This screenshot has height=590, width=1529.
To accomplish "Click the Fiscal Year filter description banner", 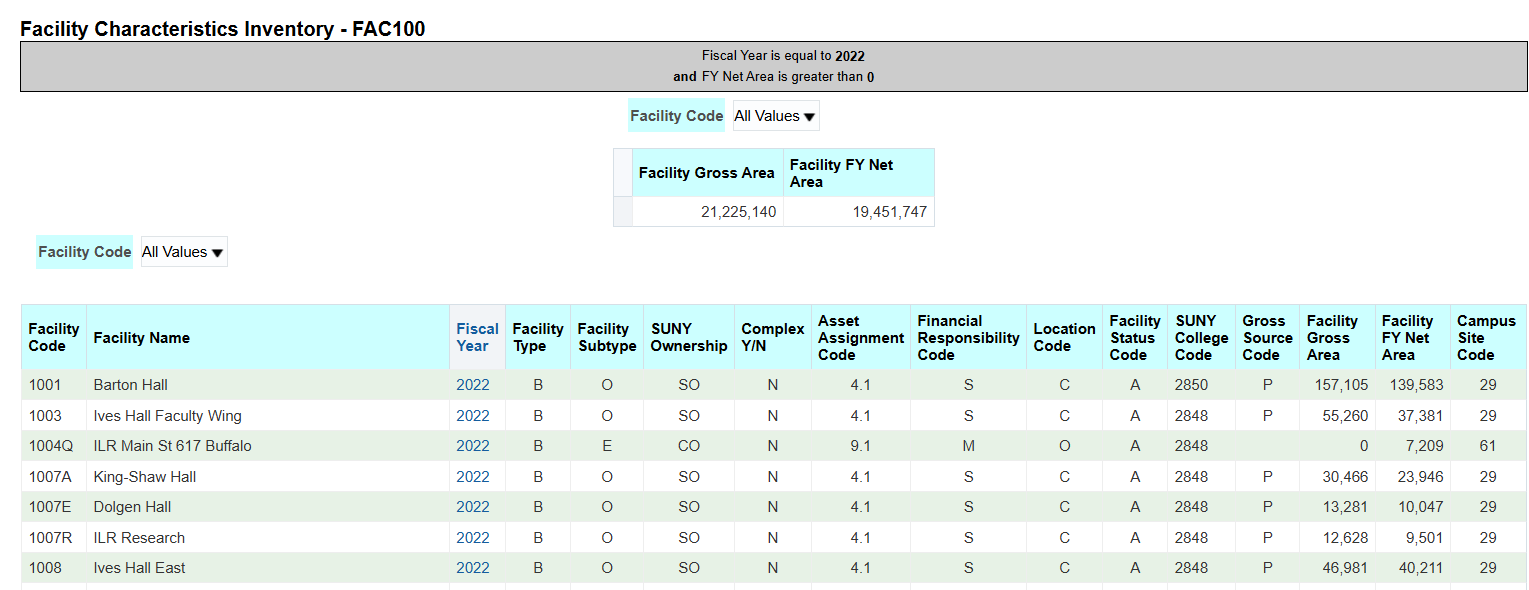I will pyautogui.click(x=772, y=64).
